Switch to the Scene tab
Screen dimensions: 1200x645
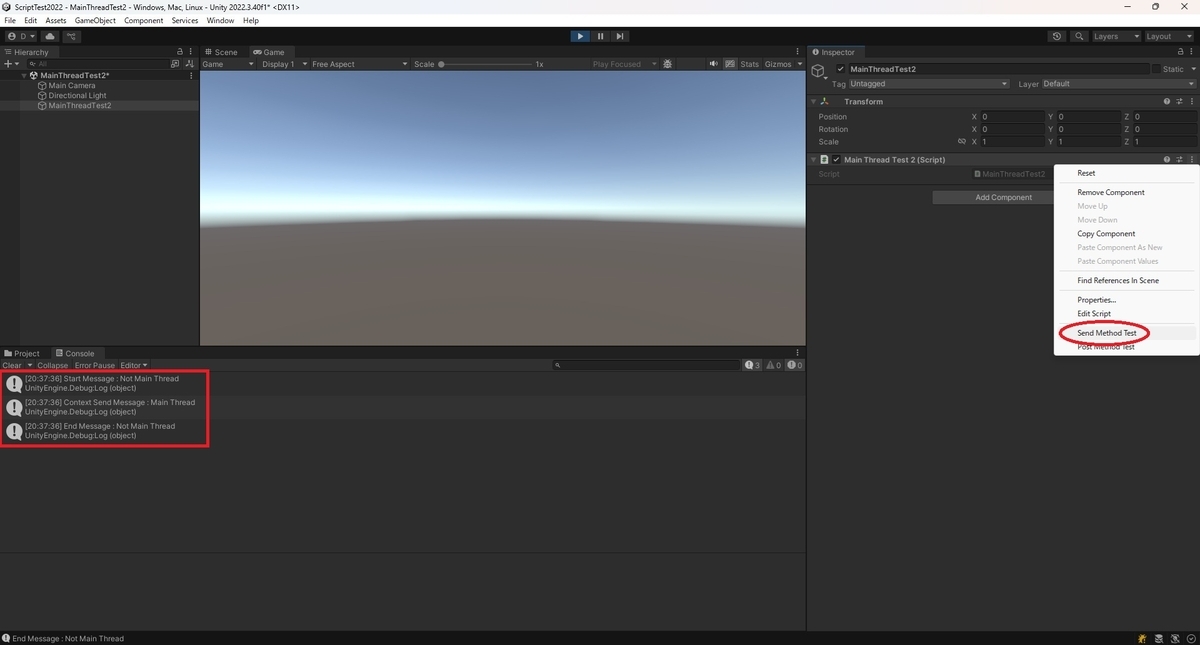click(221, 52)
